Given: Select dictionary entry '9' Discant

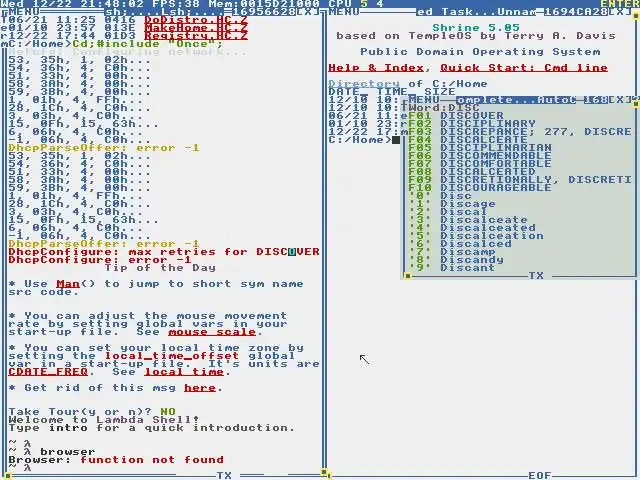Looking at the screenshot, I should click(x=452, y=268).
